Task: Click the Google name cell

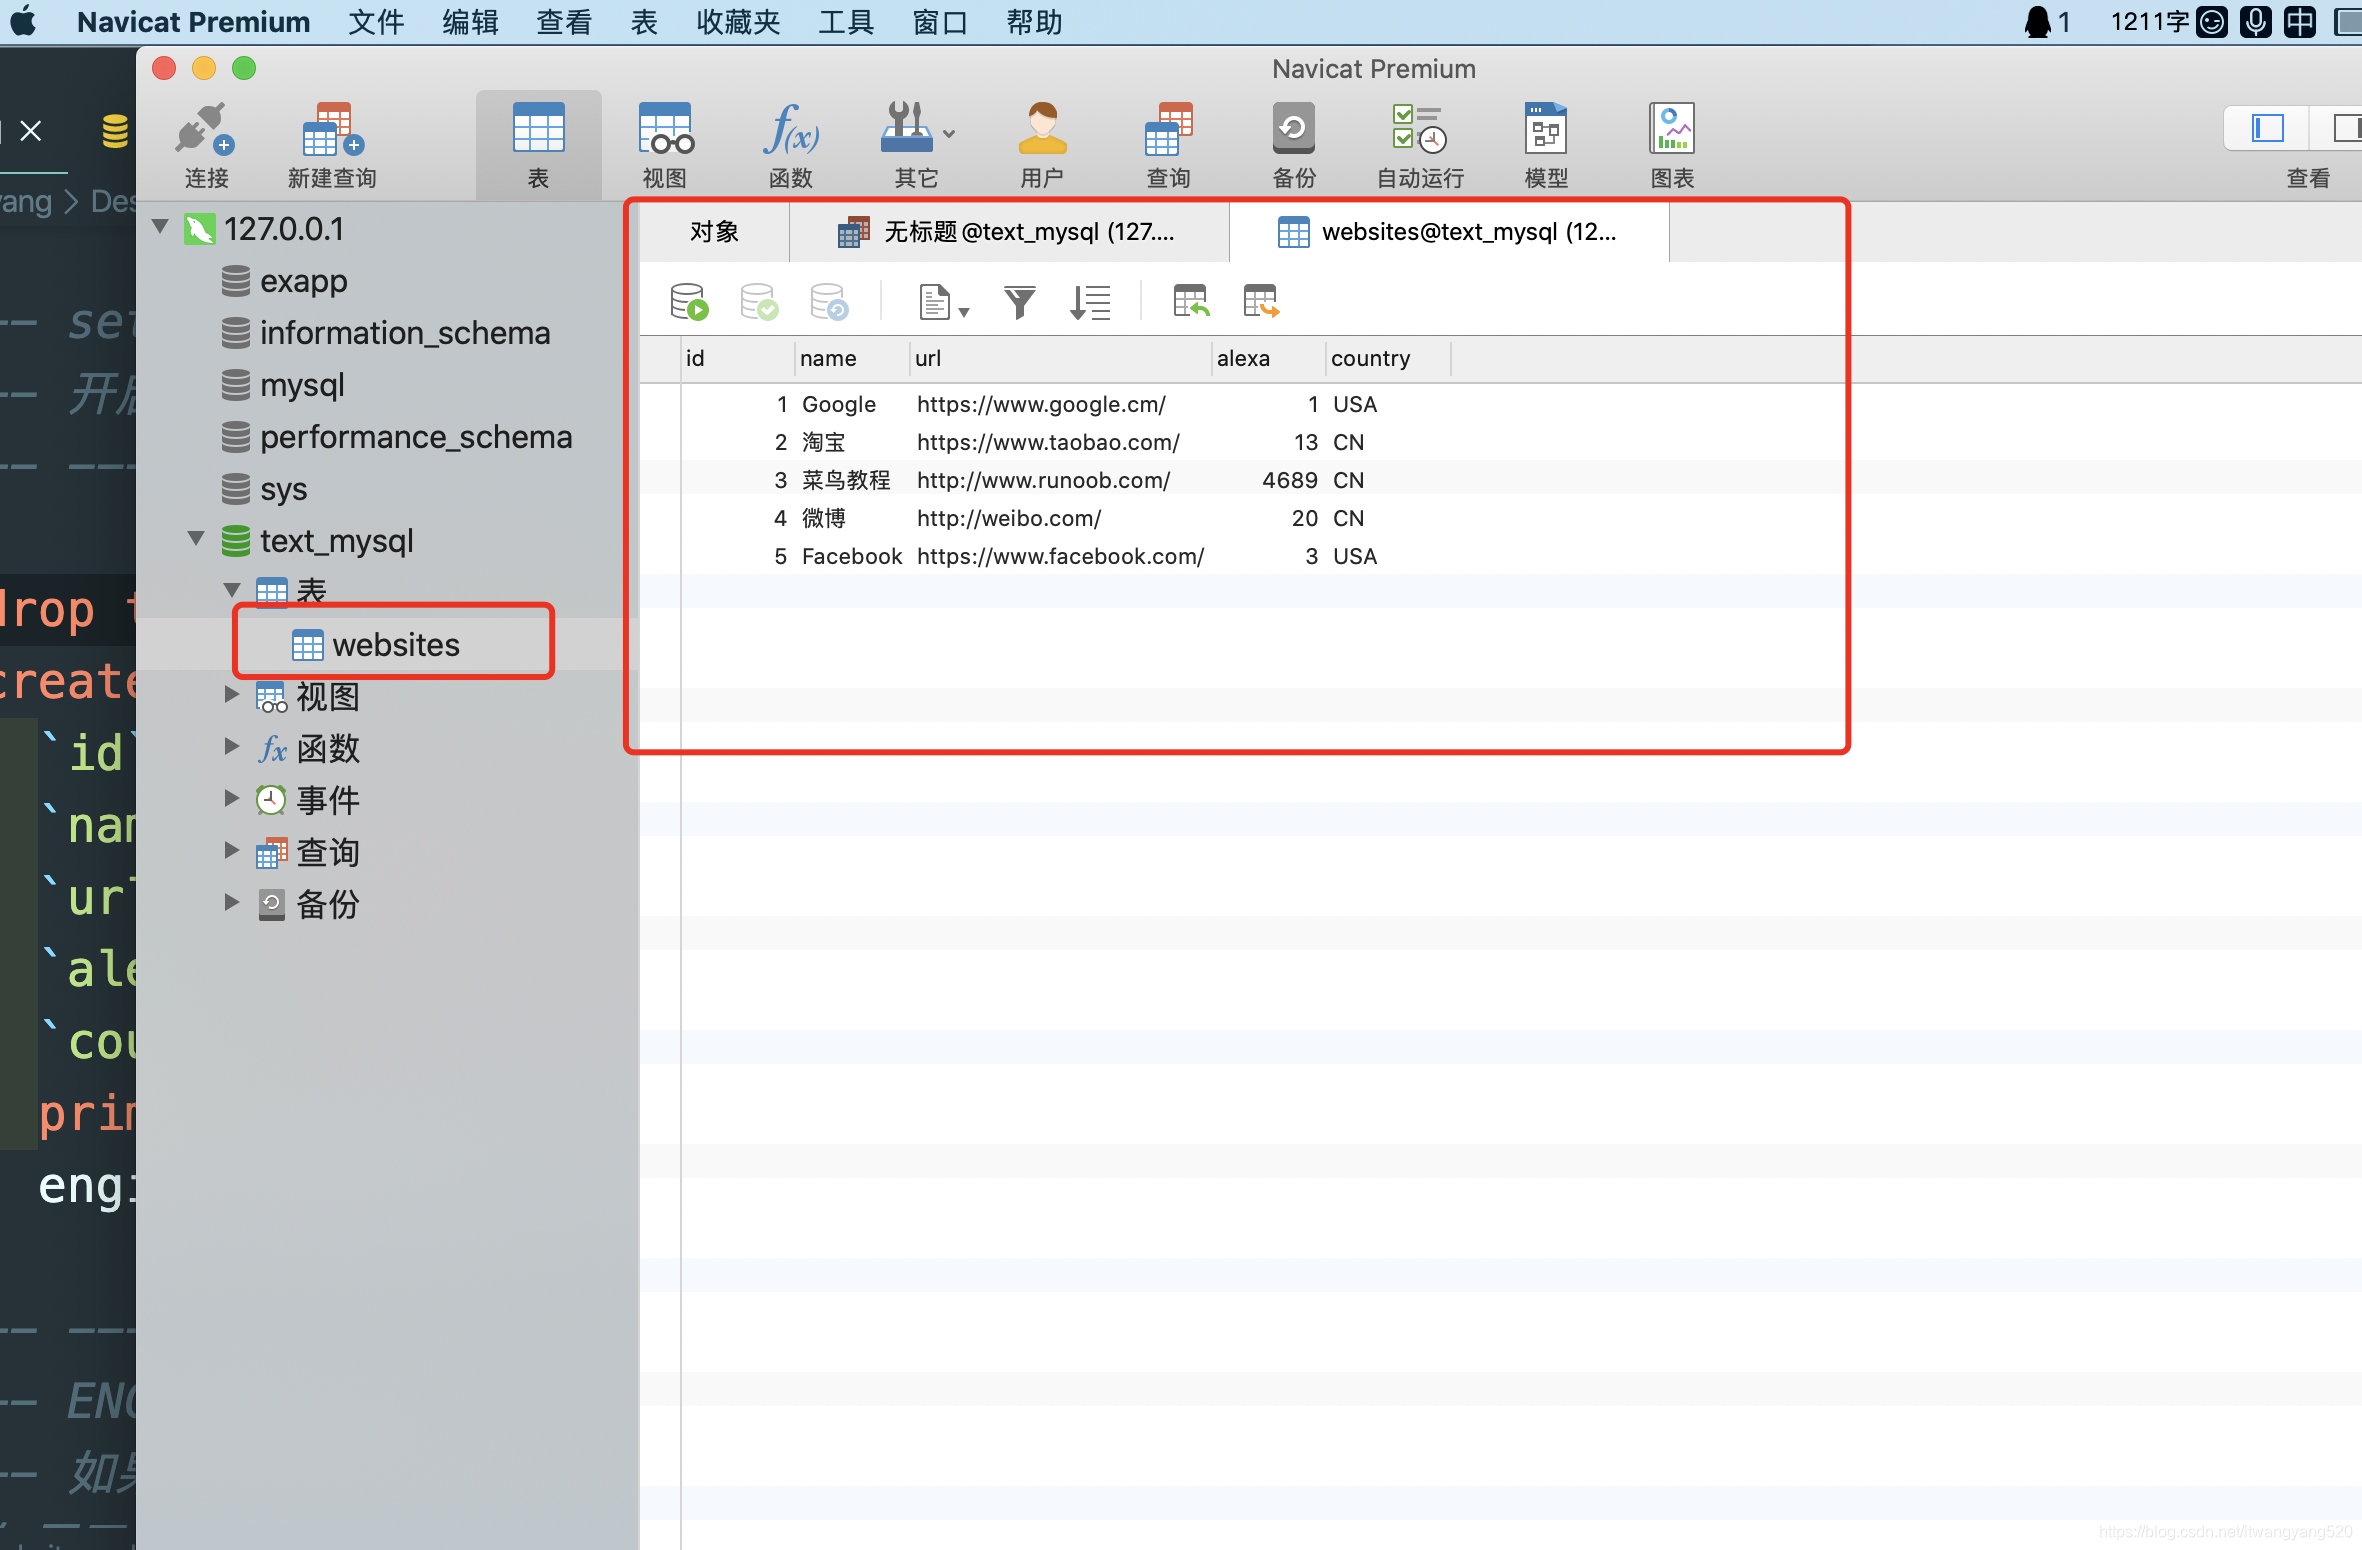Action: point(839,404)
